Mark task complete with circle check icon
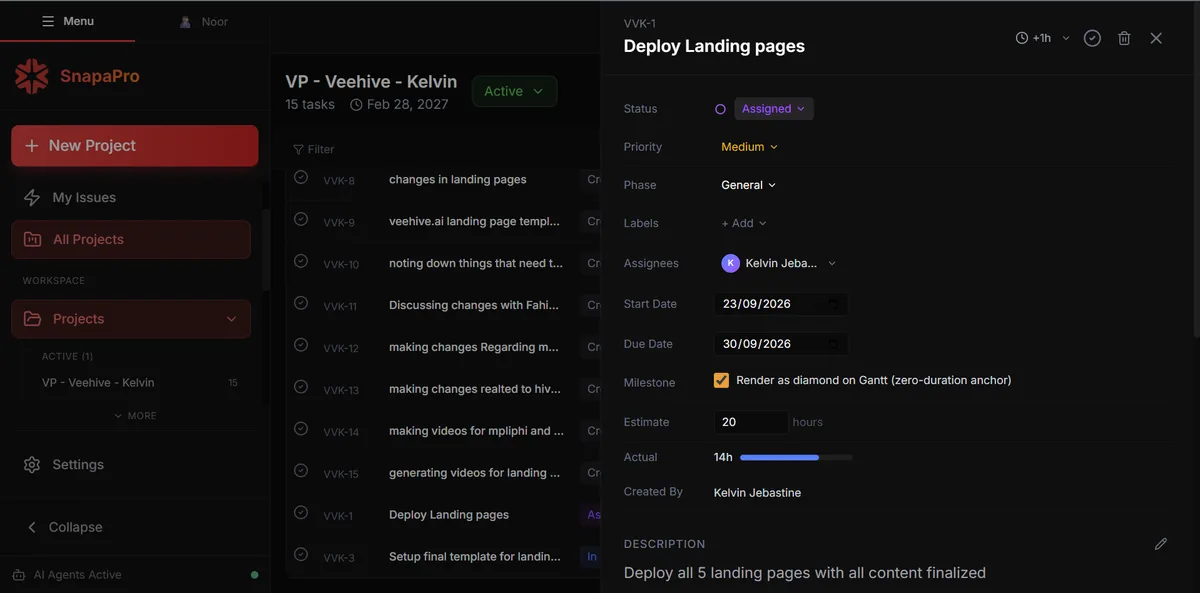 [x=1092, y=38]
